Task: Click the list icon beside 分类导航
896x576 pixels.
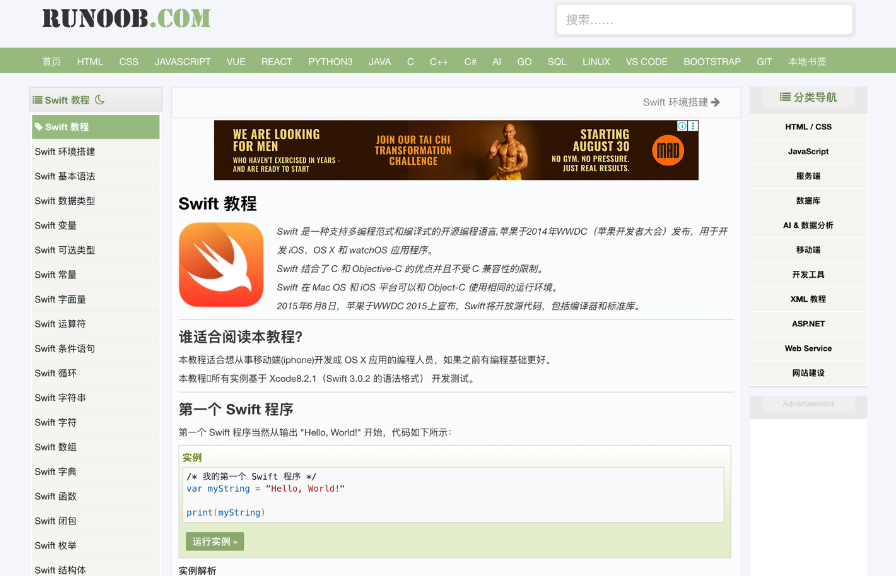Action: [x=784, y=98]
